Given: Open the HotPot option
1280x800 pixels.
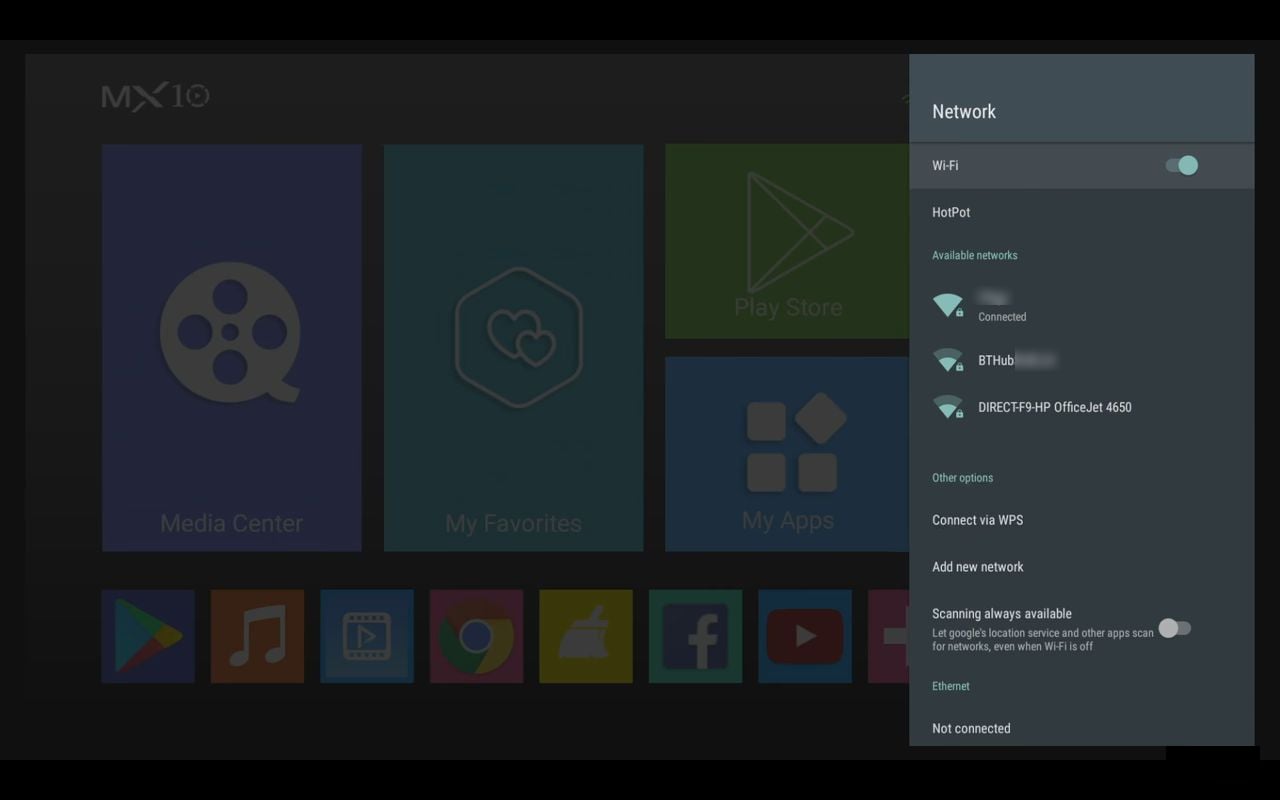Looking at the screenshot, I should pyautogui.click(x=951, y=212).
